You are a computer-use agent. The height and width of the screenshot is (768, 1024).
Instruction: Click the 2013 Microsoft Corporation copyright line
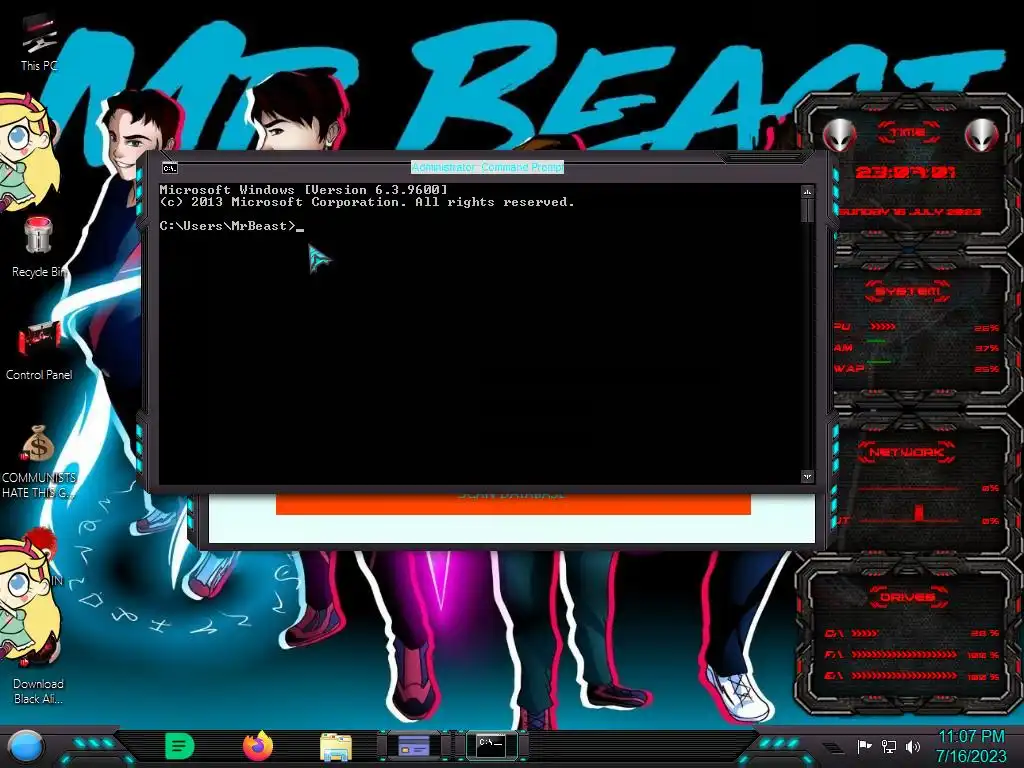point(367,202)
